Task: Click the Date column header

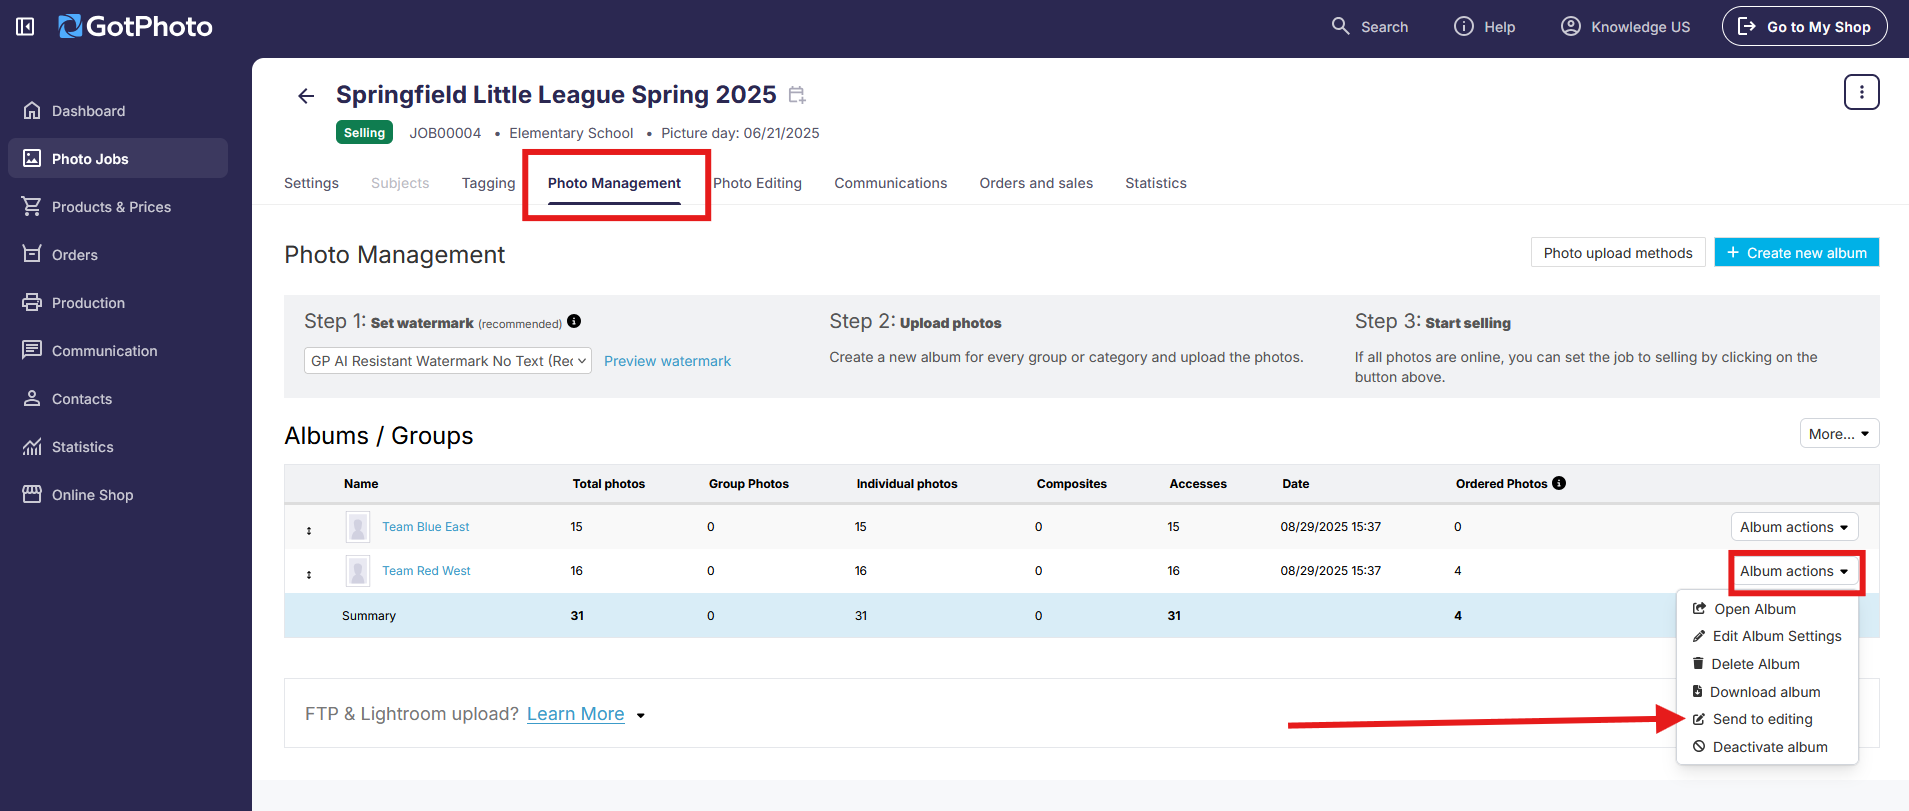Action: tap(1295, 484)
